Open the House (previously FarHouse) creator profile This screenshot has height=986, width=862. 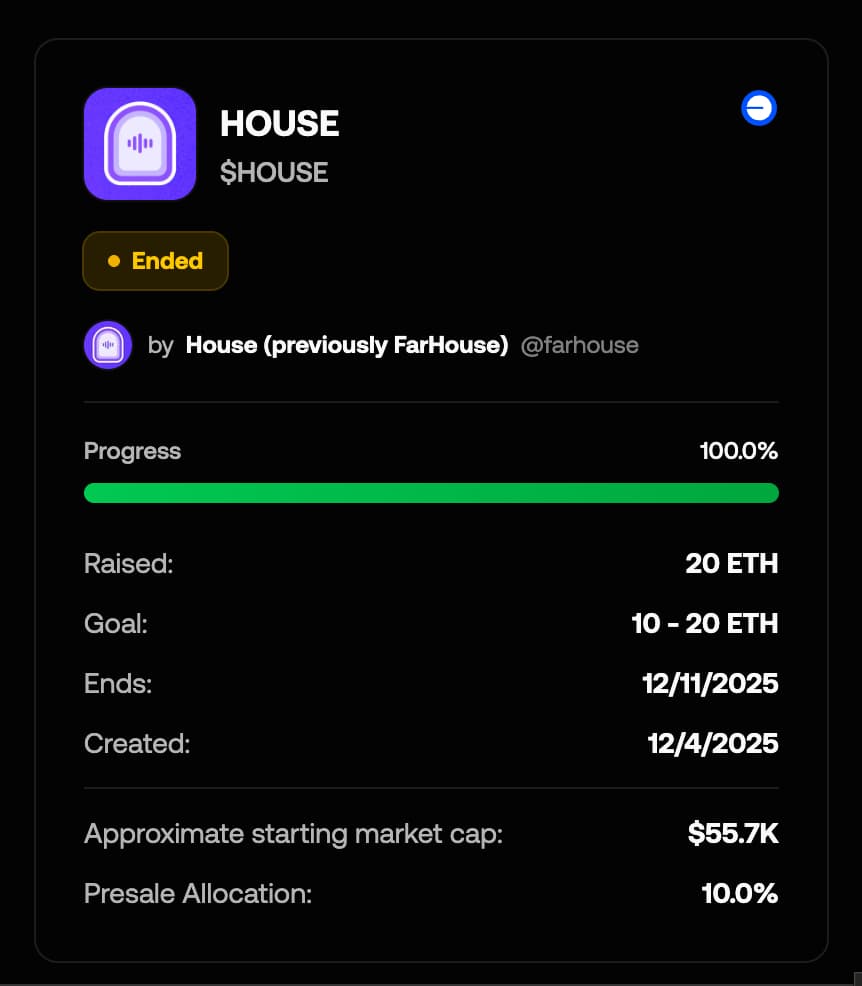coord(346,345)
